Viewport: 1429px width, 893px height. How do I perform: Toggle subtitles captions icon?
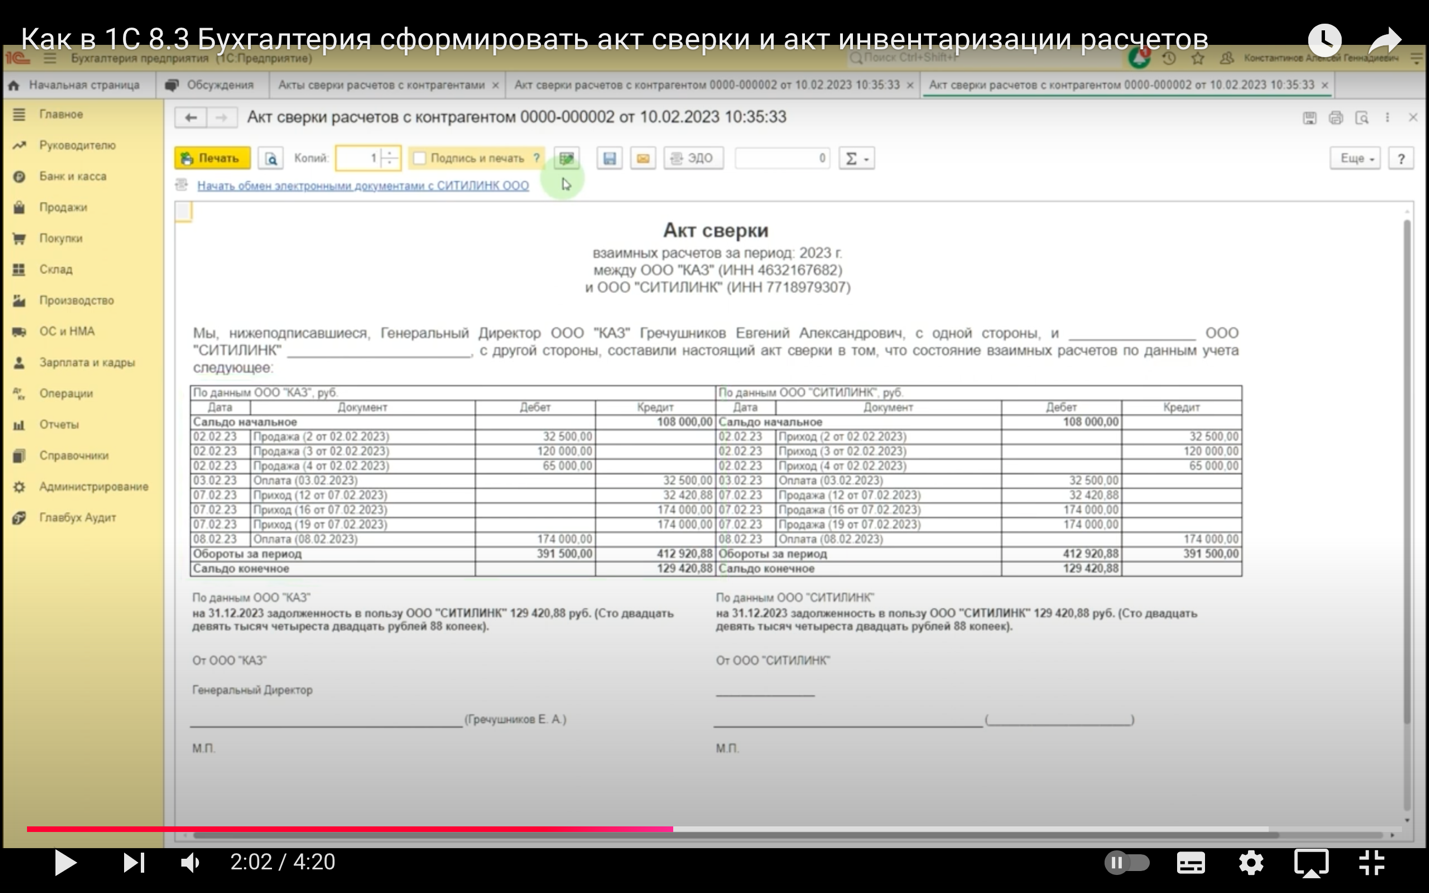(x=1190, y=862)
